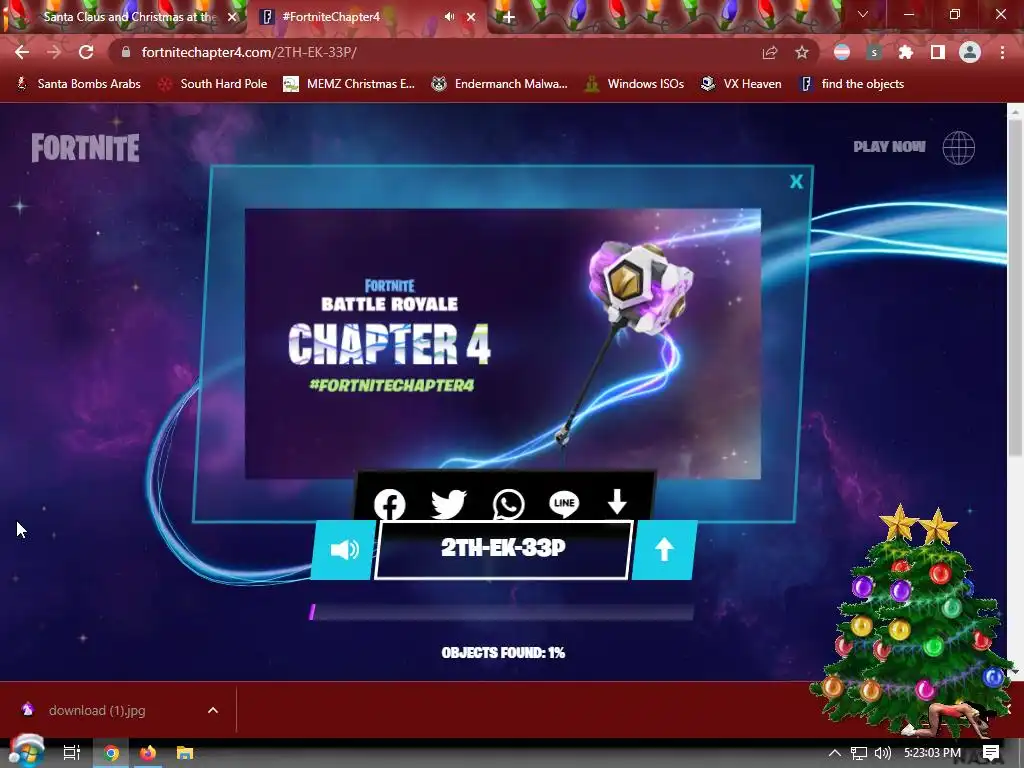Open Santa Bombs Arabs bookmark
The image size is (1024, 768).
pyautogui.click(x=78, y=84)
